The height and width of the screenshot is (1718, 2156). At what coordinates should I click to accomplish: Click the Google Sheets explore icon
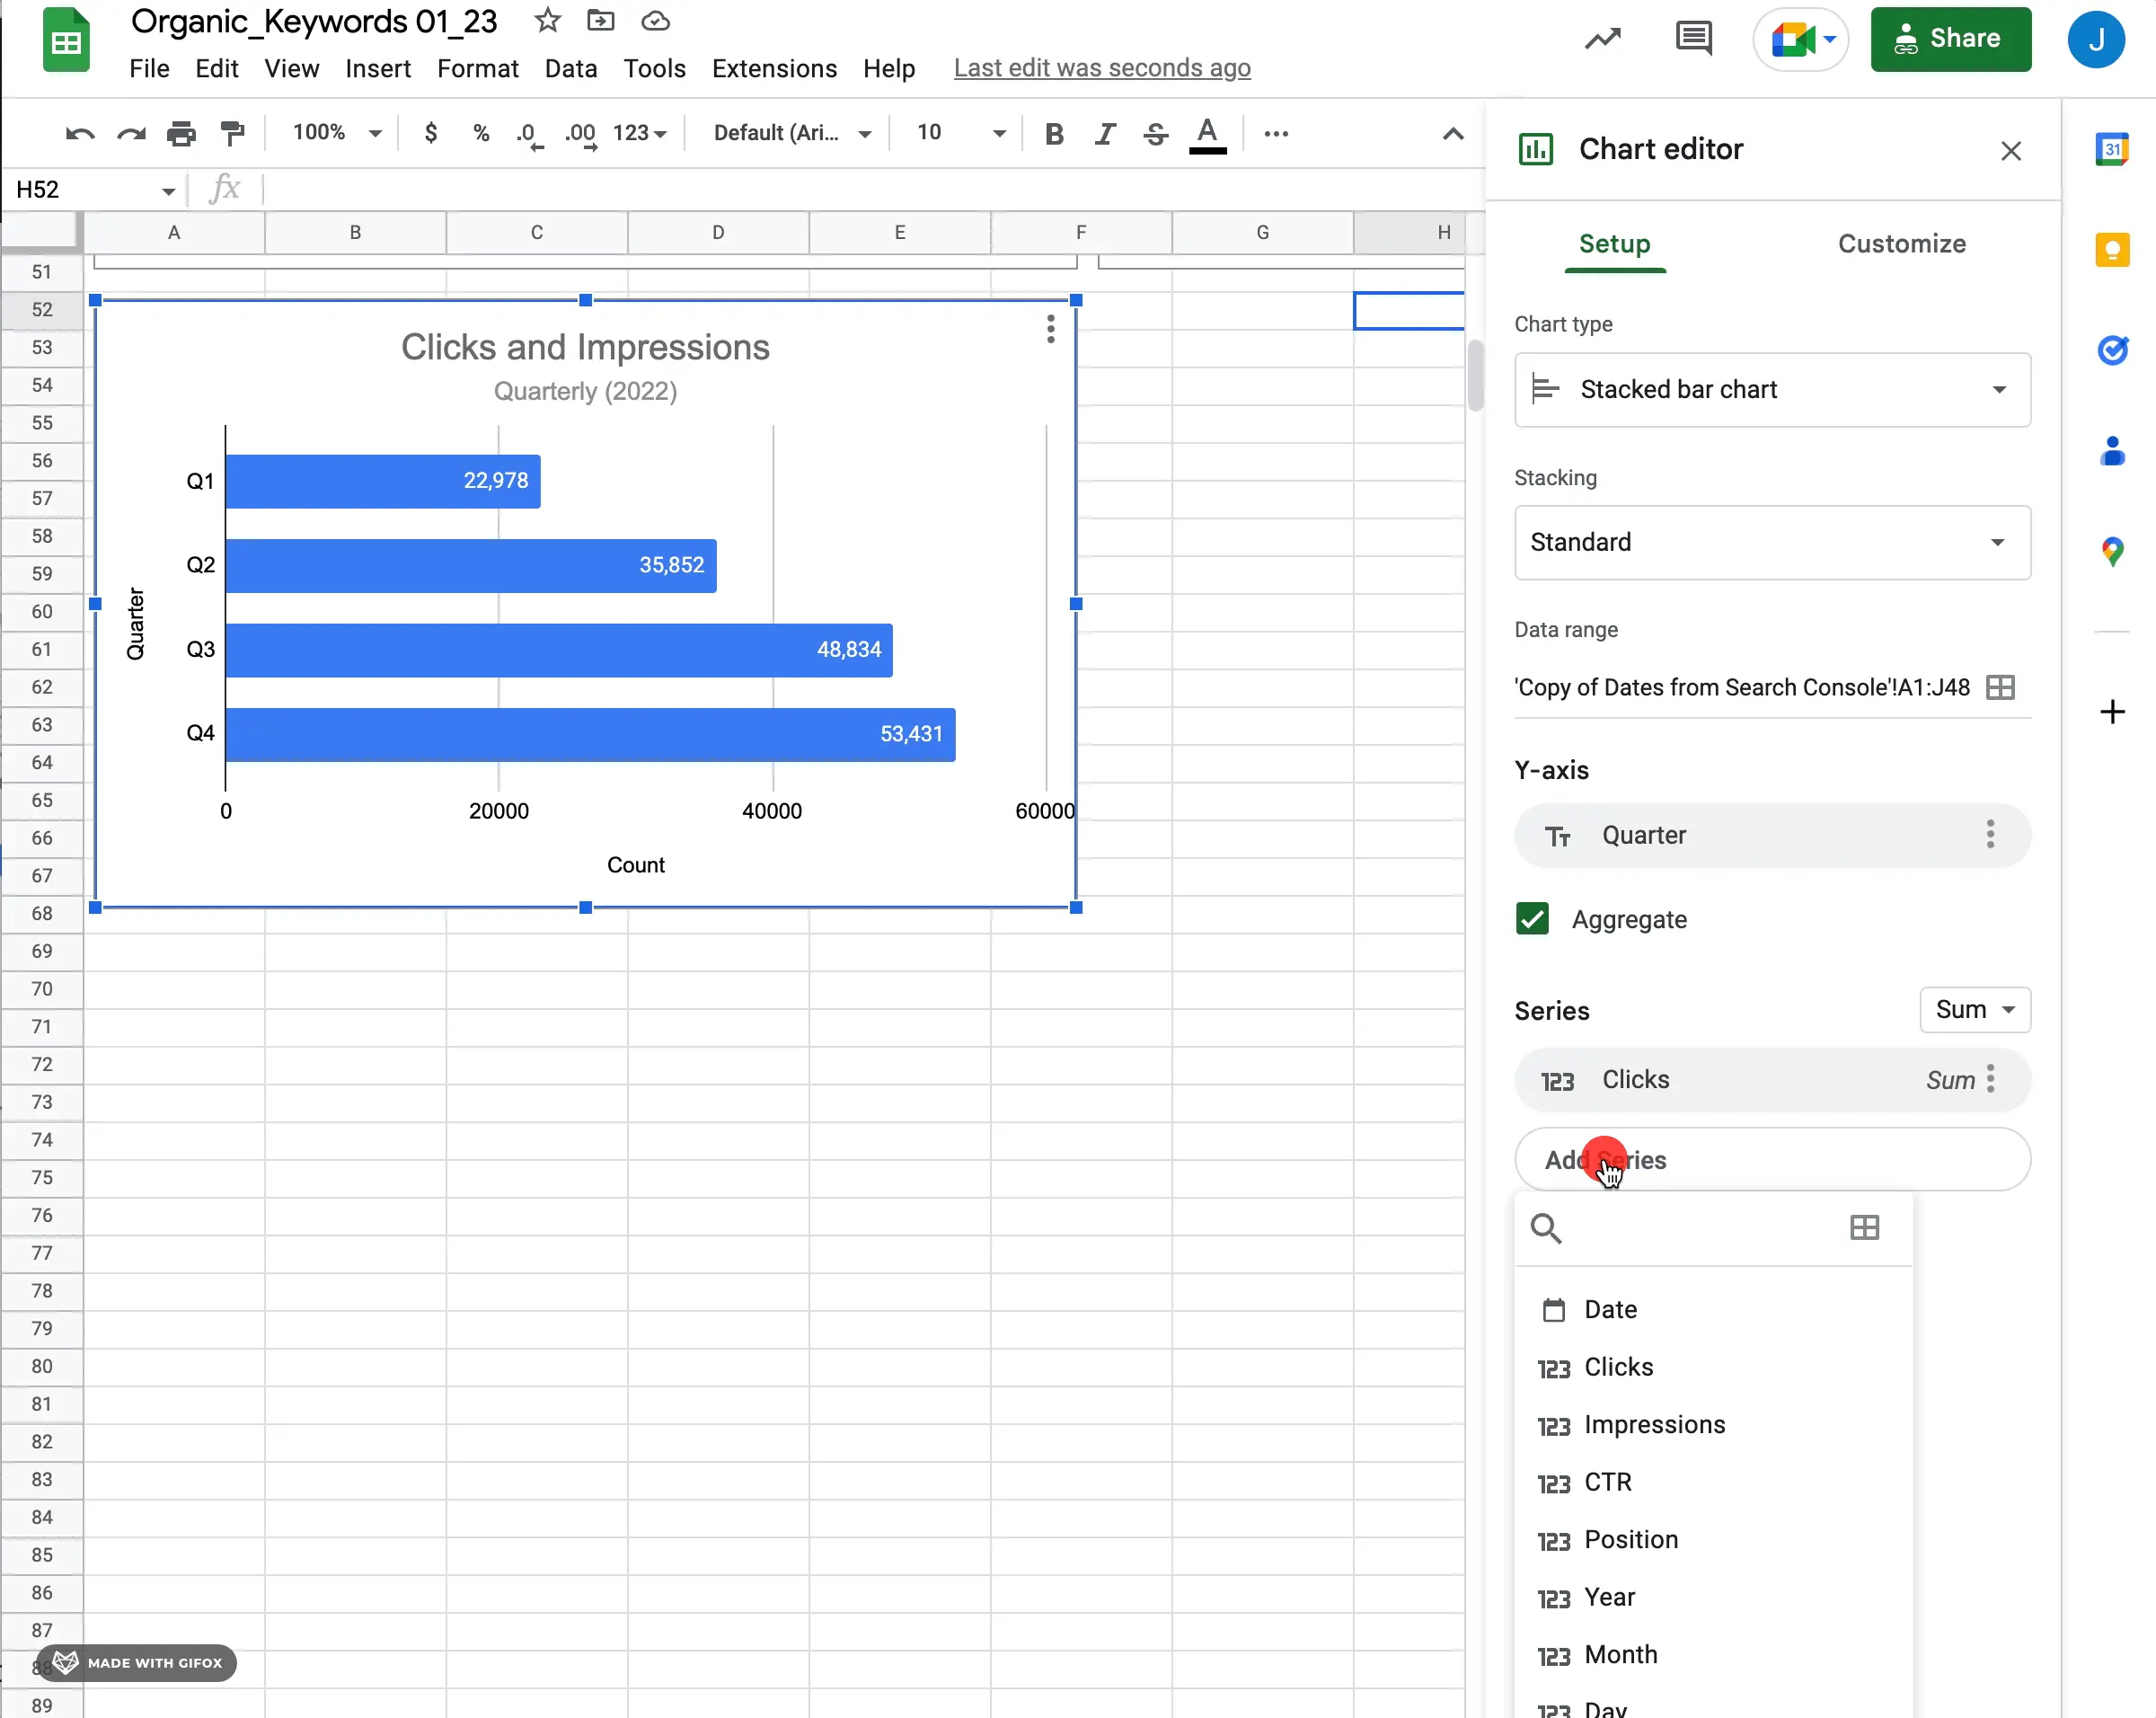[x=1602, y=39]
